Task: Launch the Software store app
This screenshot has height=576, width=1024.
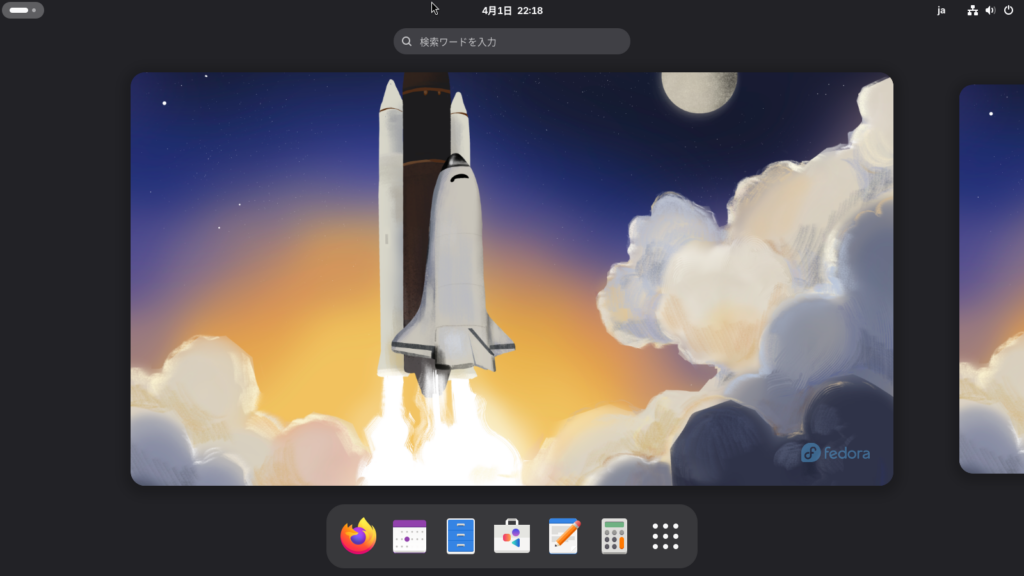Action: 512,536
